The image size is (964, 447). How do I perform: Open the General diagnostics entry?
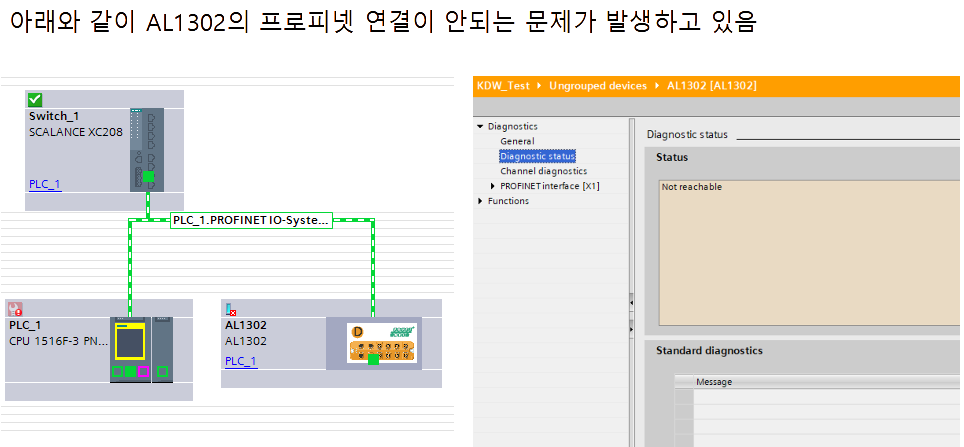click(x=517, y=141)
